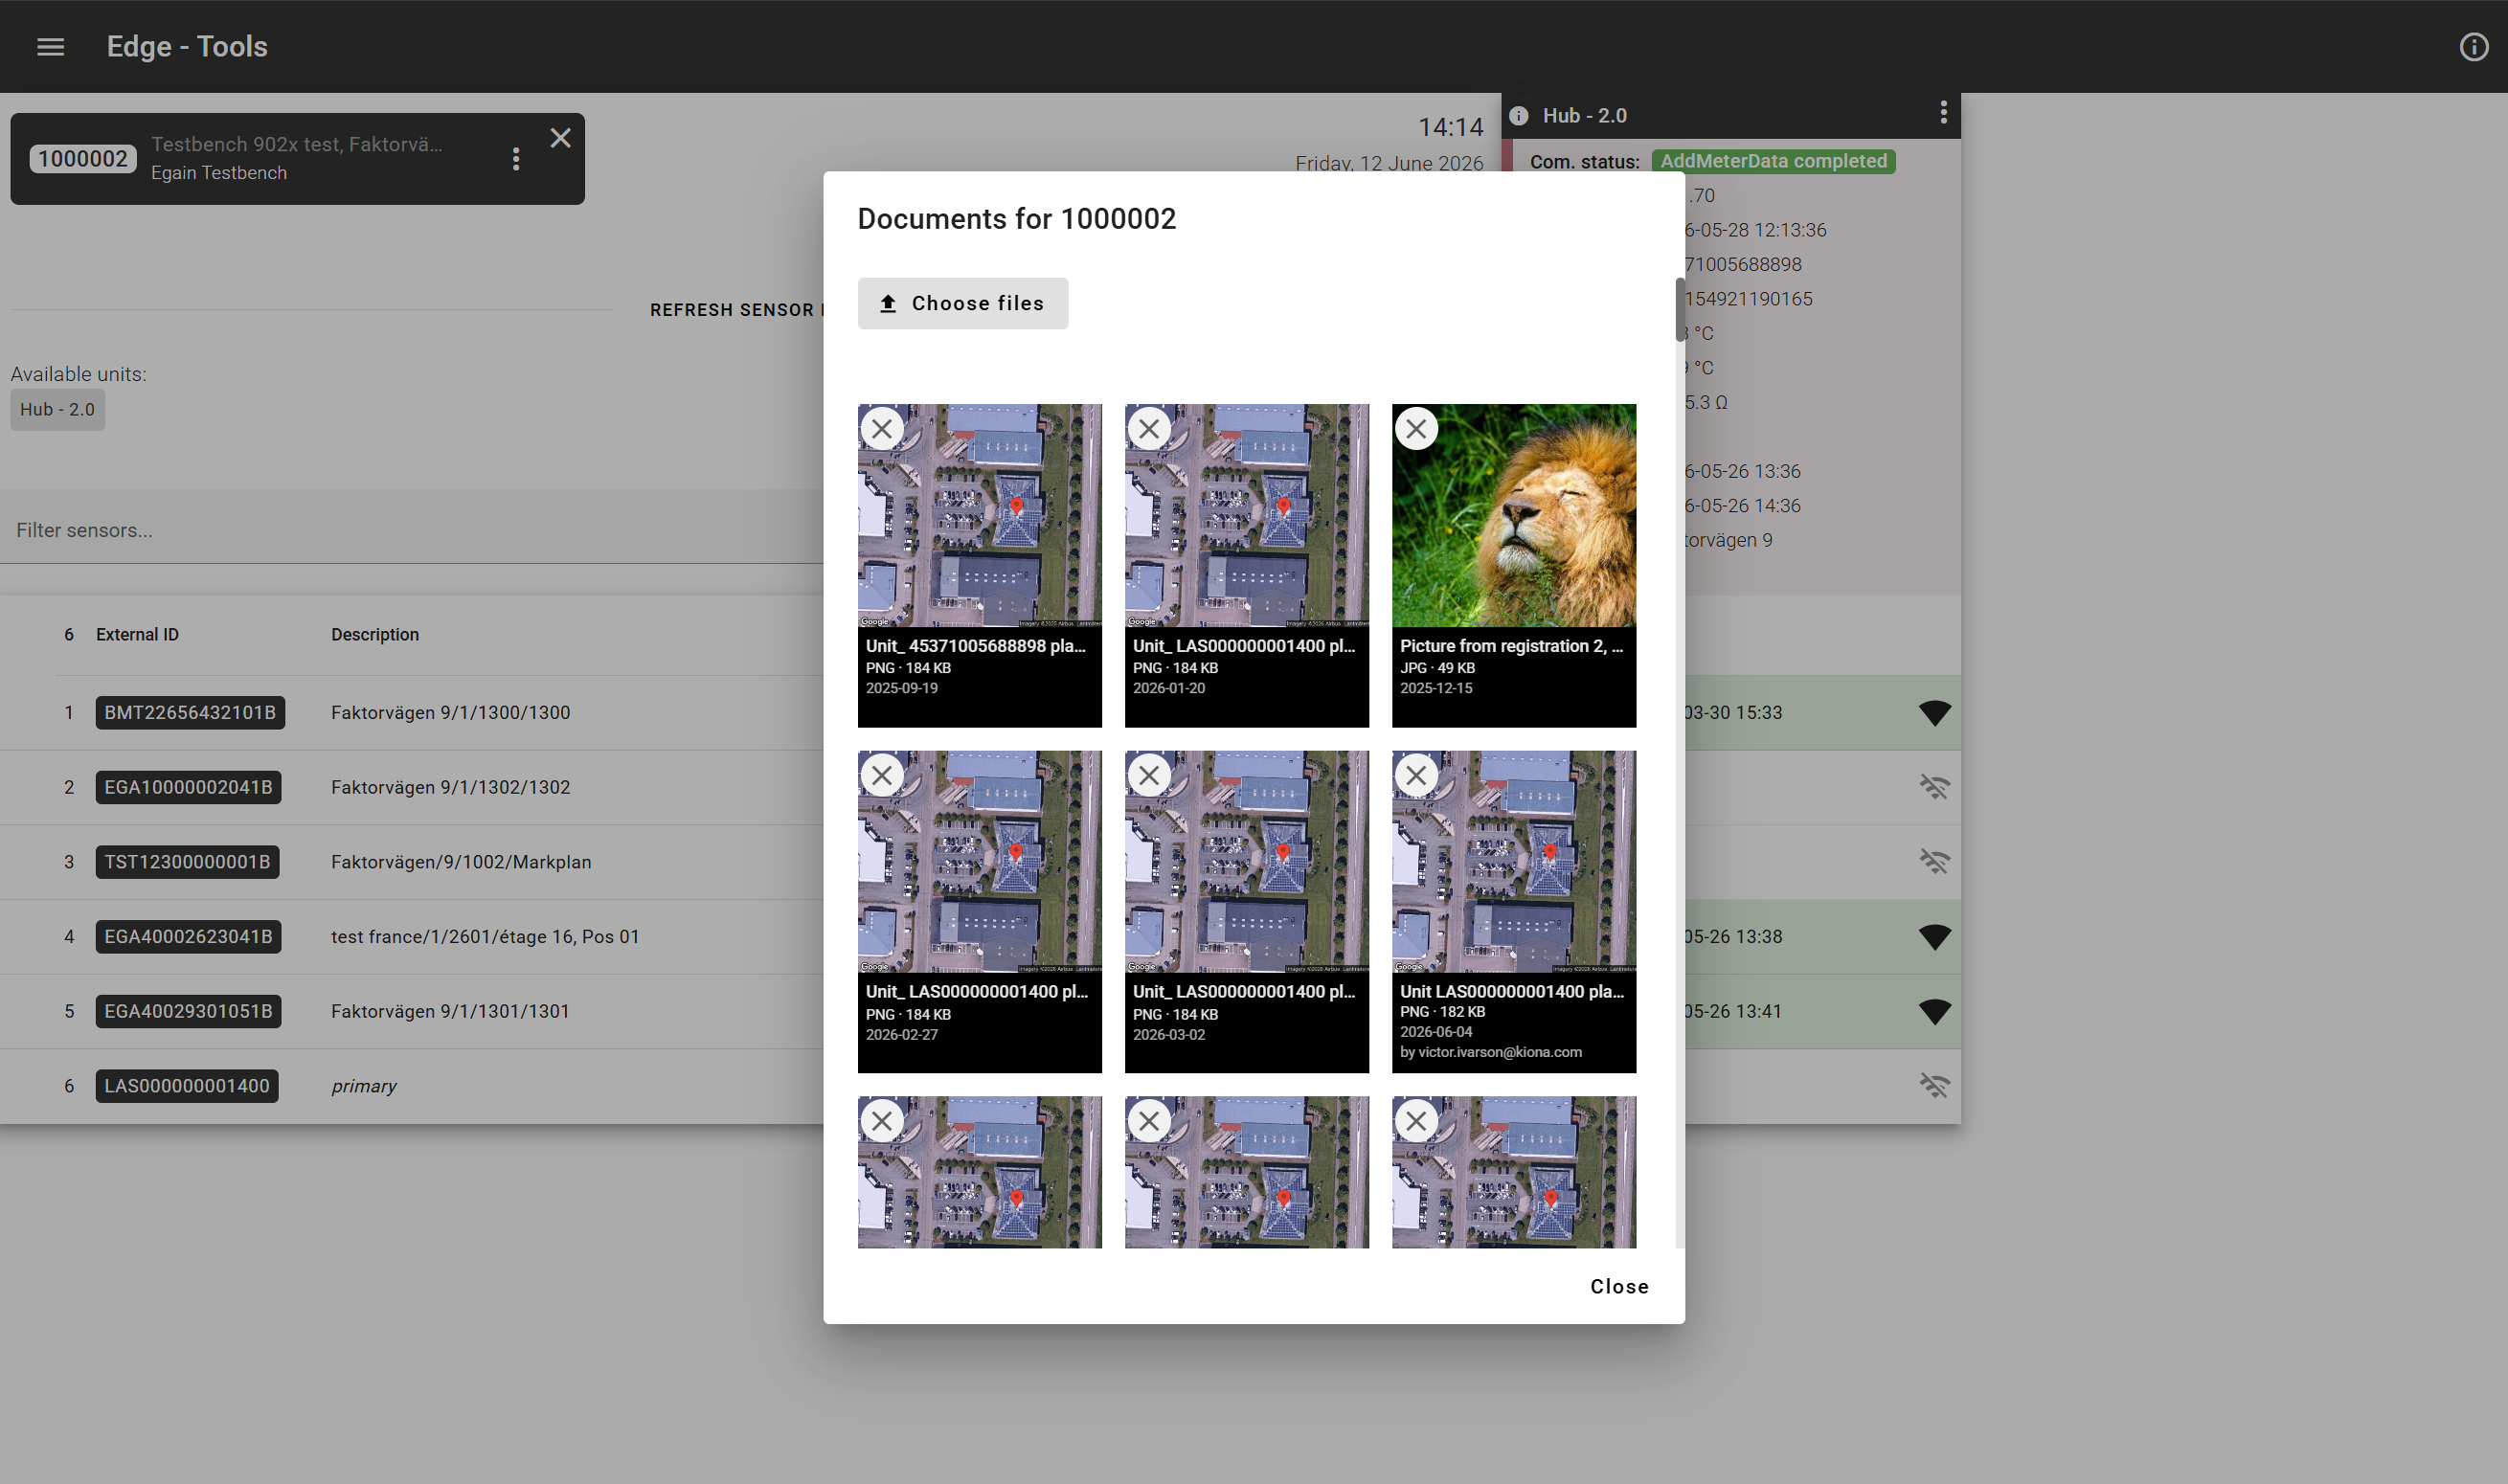
Task: Close the 1000002 building card
Action: (561, 138)
